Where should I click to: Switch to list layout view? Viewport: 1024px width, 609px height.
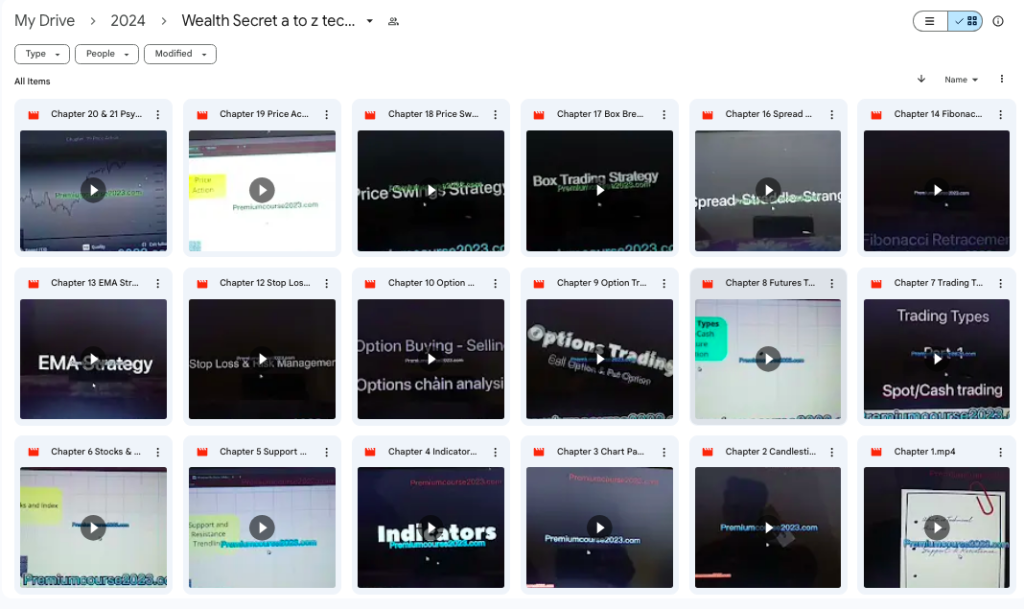coord(930,21)
